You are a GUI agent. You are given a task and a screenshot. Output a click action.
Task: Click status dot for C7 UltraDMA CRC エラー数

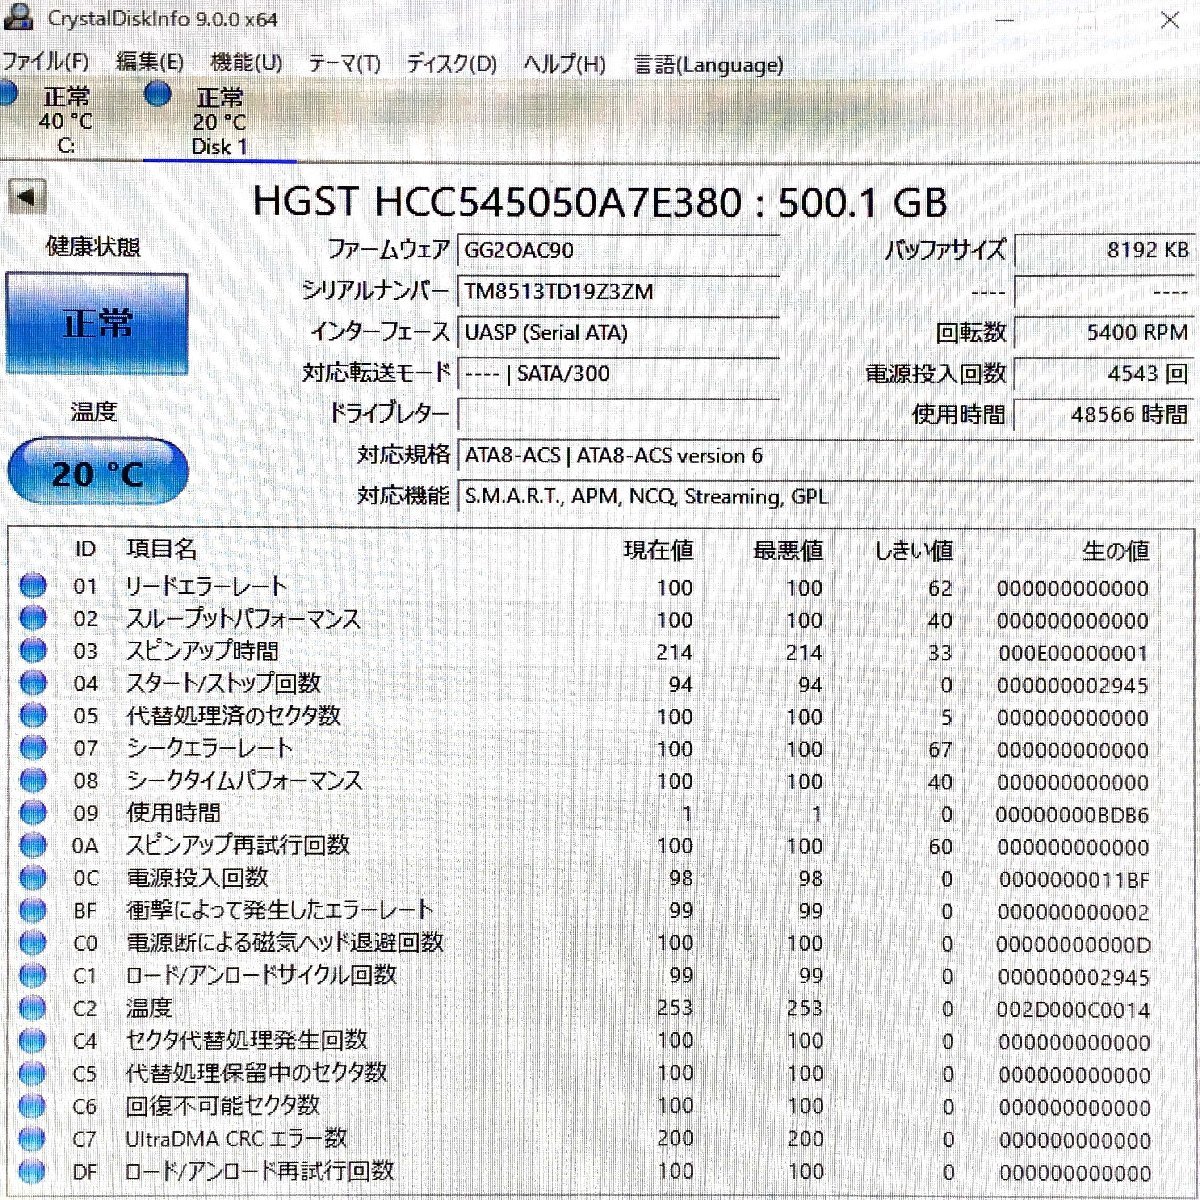(33, 1138)
